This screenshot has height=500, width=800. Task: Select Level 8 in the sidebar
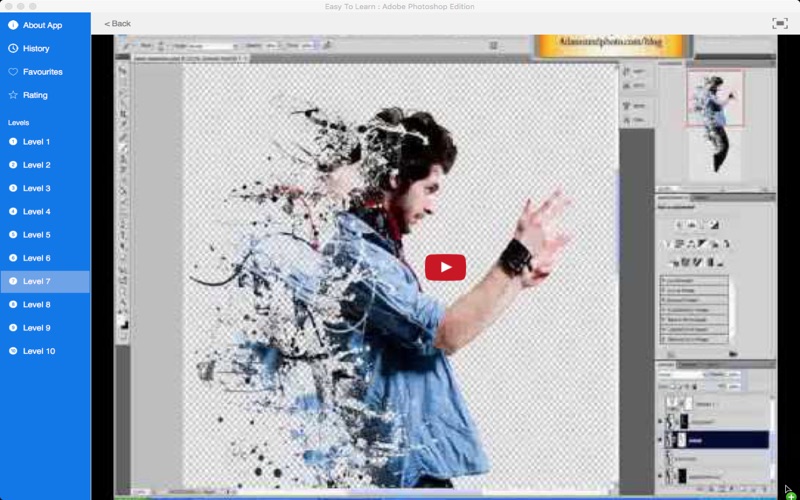37,304
